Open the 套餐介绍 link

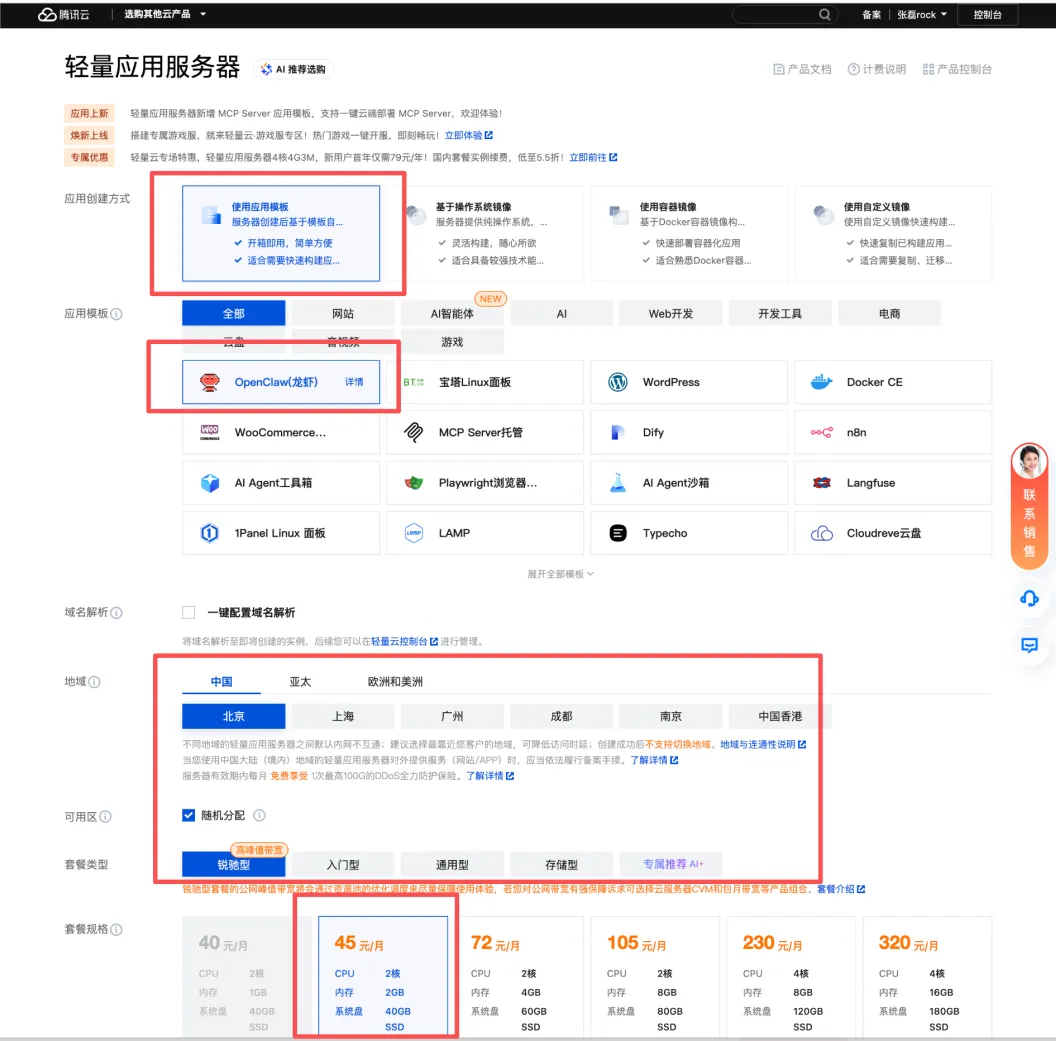(841, 889)
